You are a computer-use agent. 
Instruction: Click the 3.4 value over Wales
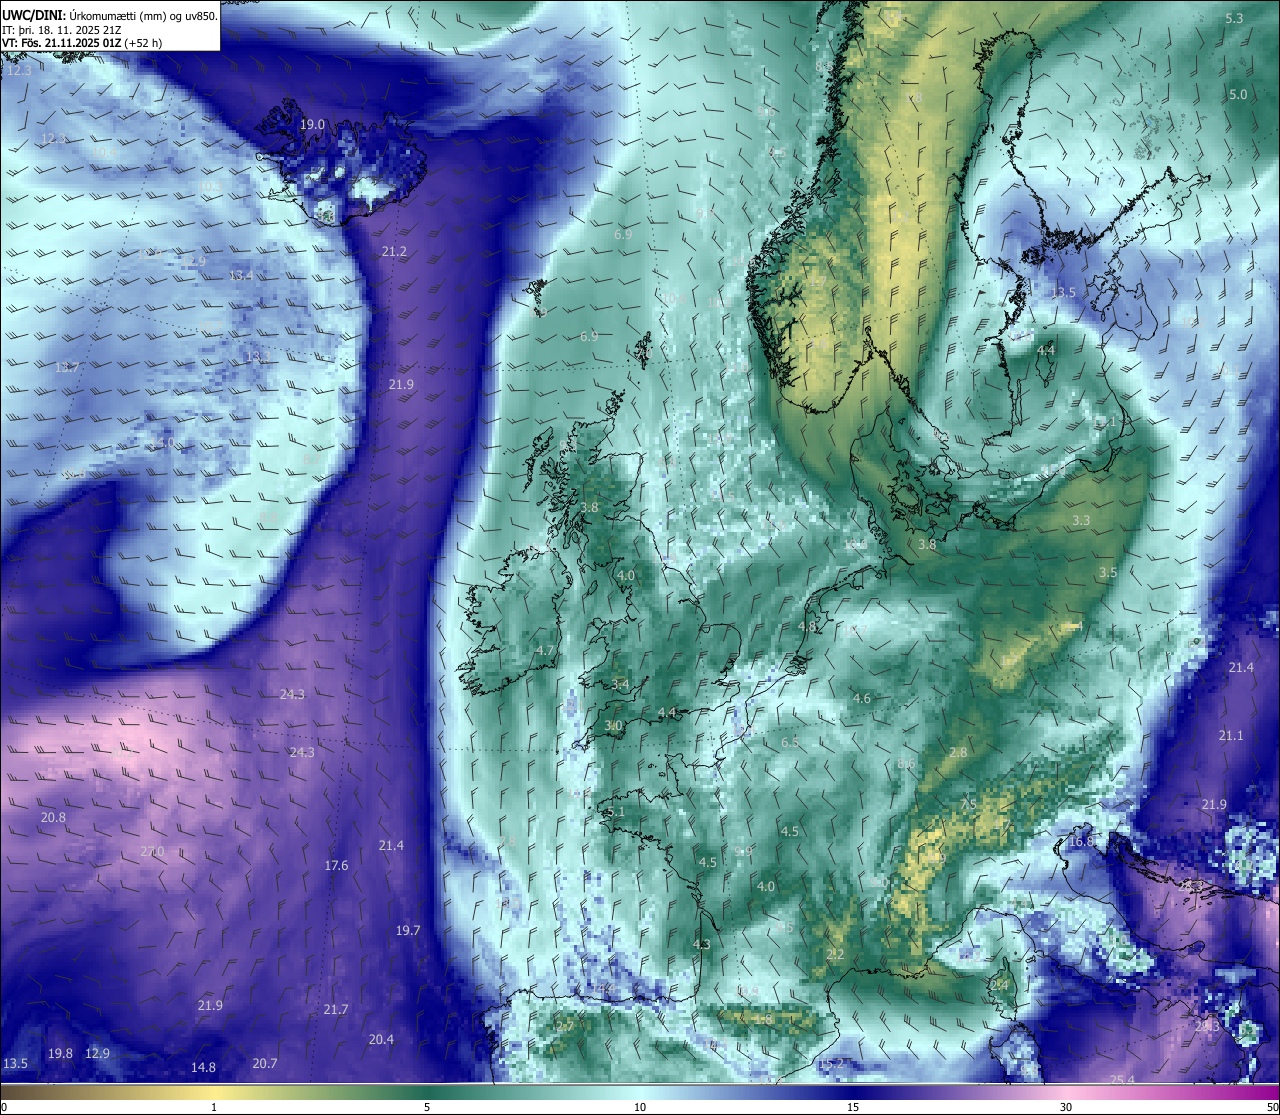(620, 684)
